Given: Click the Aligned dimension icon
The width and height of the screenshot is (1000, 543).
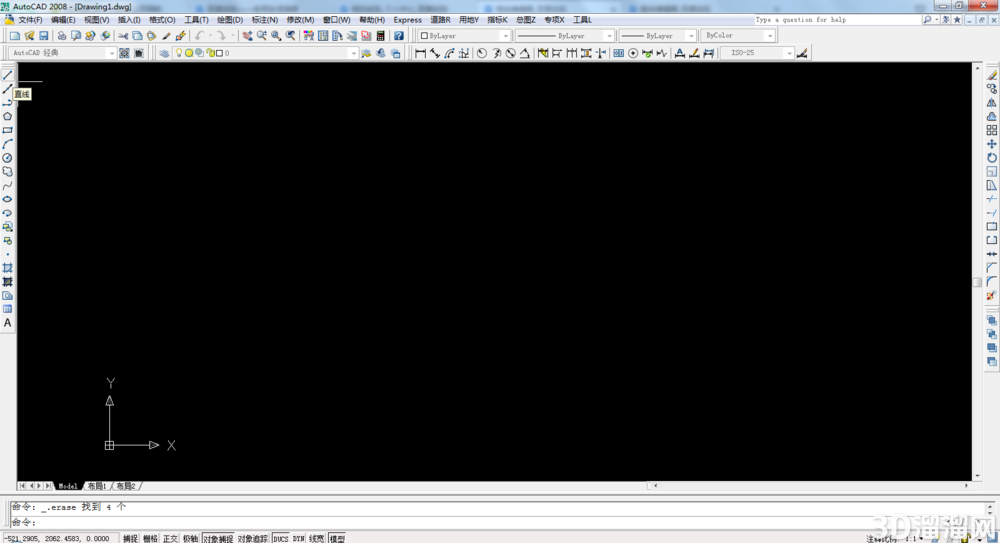Looking at the screenshot, I should pos(435,53).
